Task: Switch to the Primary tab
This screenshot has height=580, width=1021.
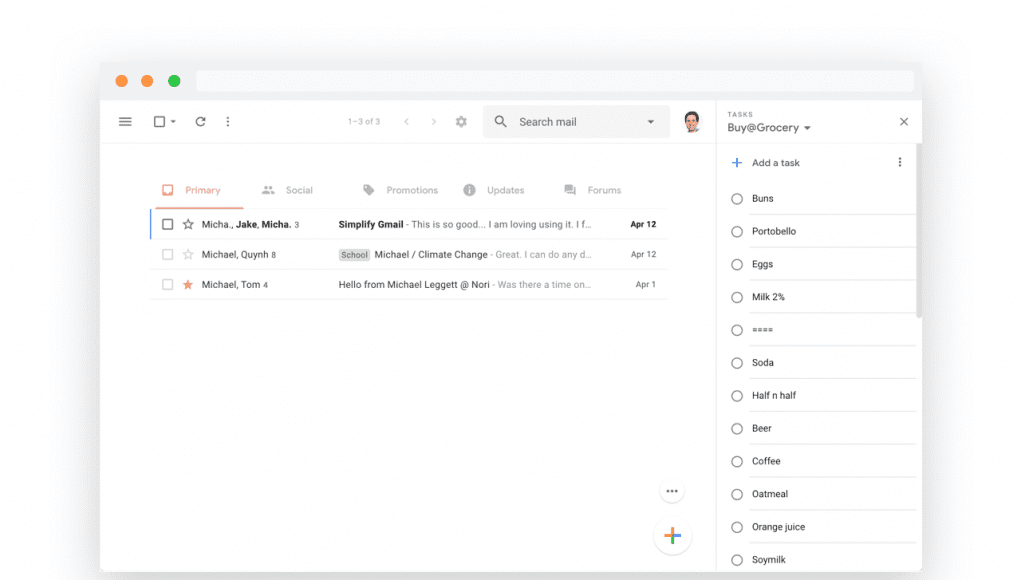Action: point(199,190)
